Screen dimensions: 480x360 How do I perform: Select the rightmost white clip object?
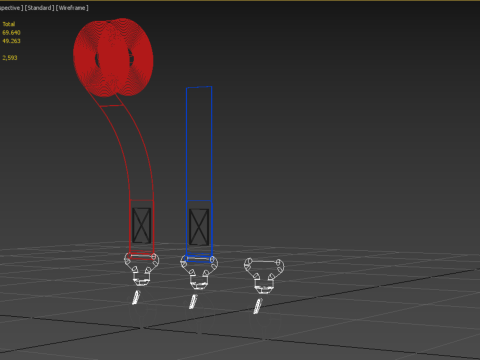click(x=264, y=275)
